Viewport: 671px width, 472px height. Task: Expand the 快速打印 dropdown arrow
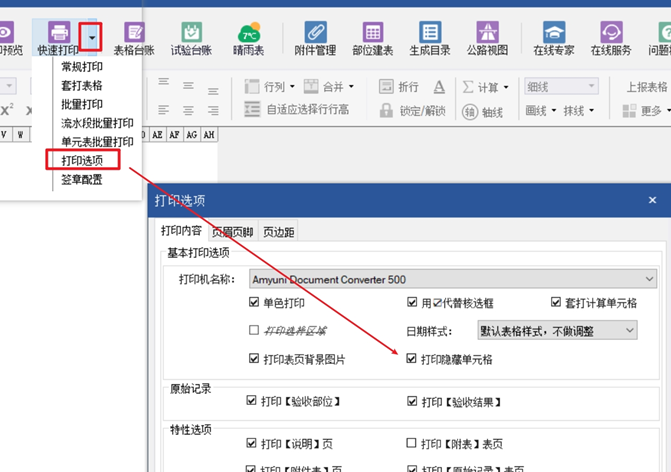92,37
